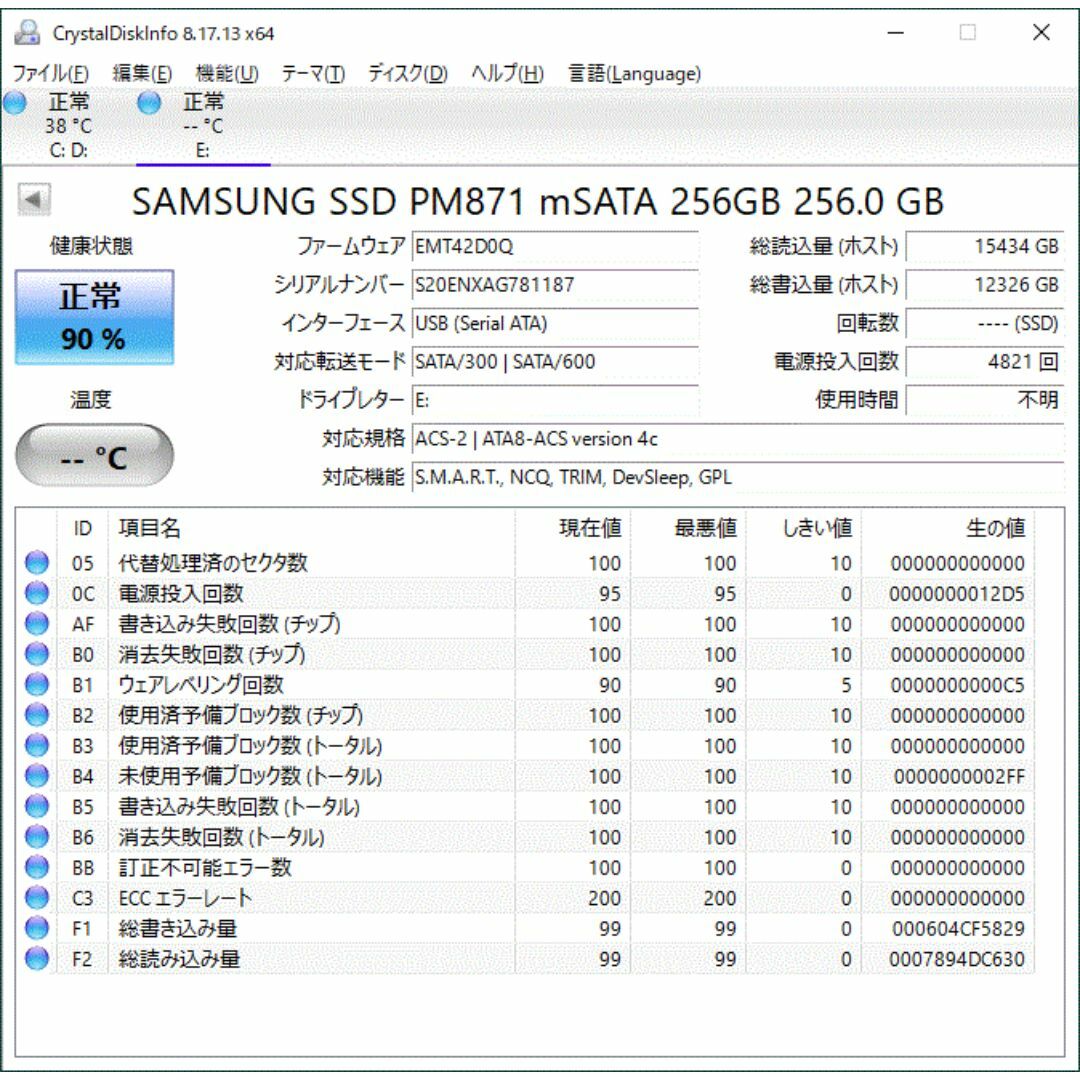Screen dimensions: 1080x1080
Task: Click status orb for 0C 電源投入回数 row
Action: coord(37,593)
